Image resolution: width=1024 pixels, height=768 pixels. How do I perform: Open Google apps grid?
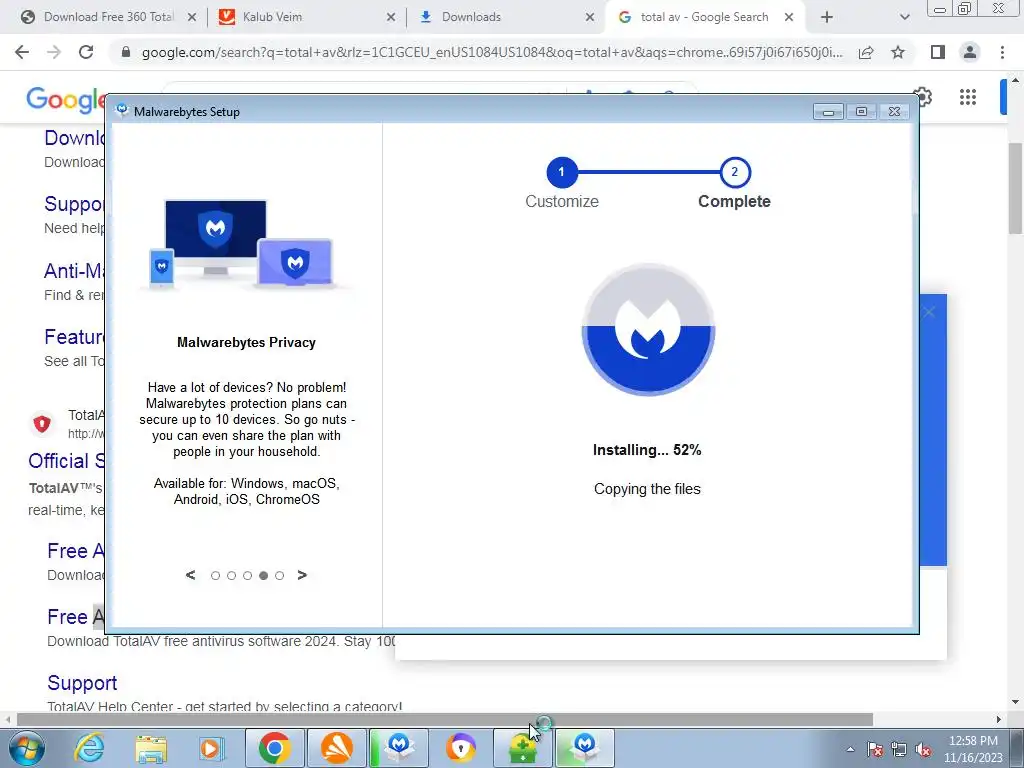coord(968,97)
